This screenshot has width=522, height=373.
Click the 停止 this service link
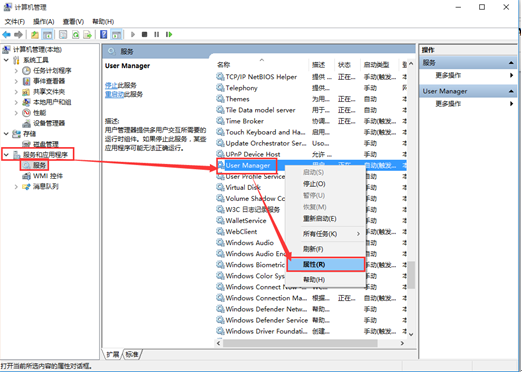click(x=111, y=85)
